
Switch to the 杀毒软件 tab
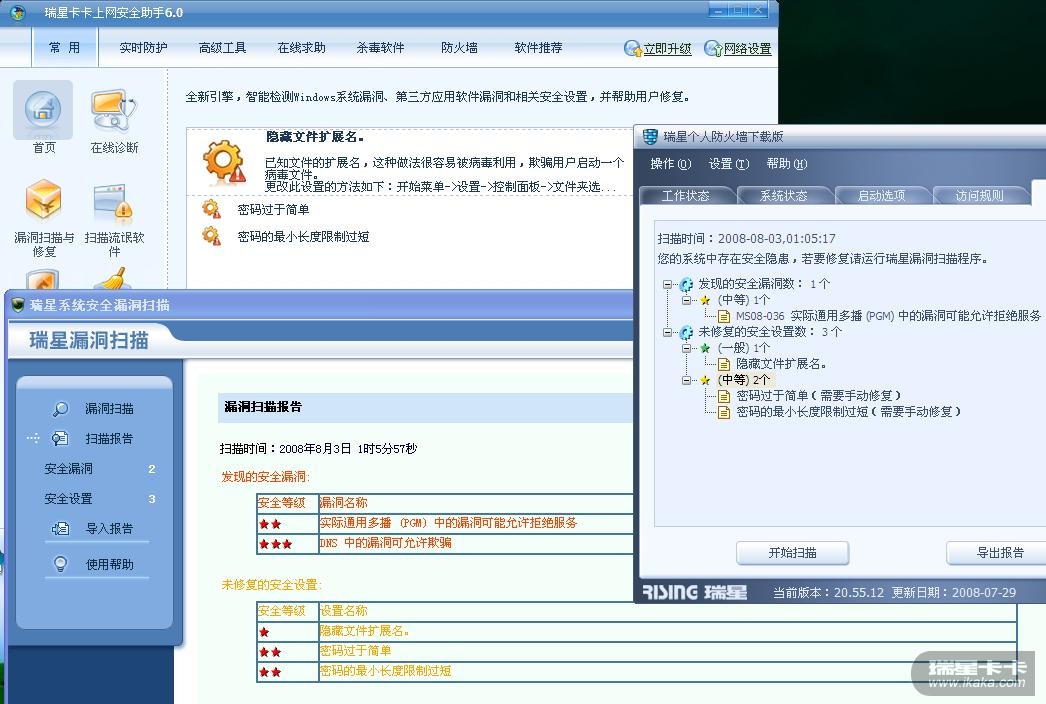click(380, 47)
